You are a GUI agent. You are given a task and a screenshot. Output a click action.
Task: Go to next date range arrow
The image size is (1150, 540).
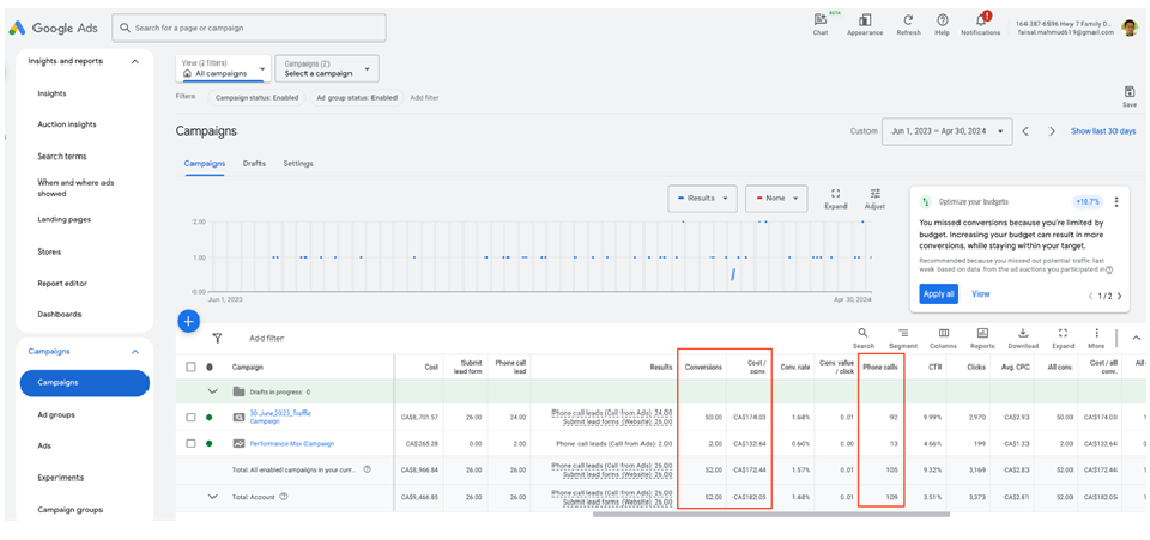[x=1052, y=131]
